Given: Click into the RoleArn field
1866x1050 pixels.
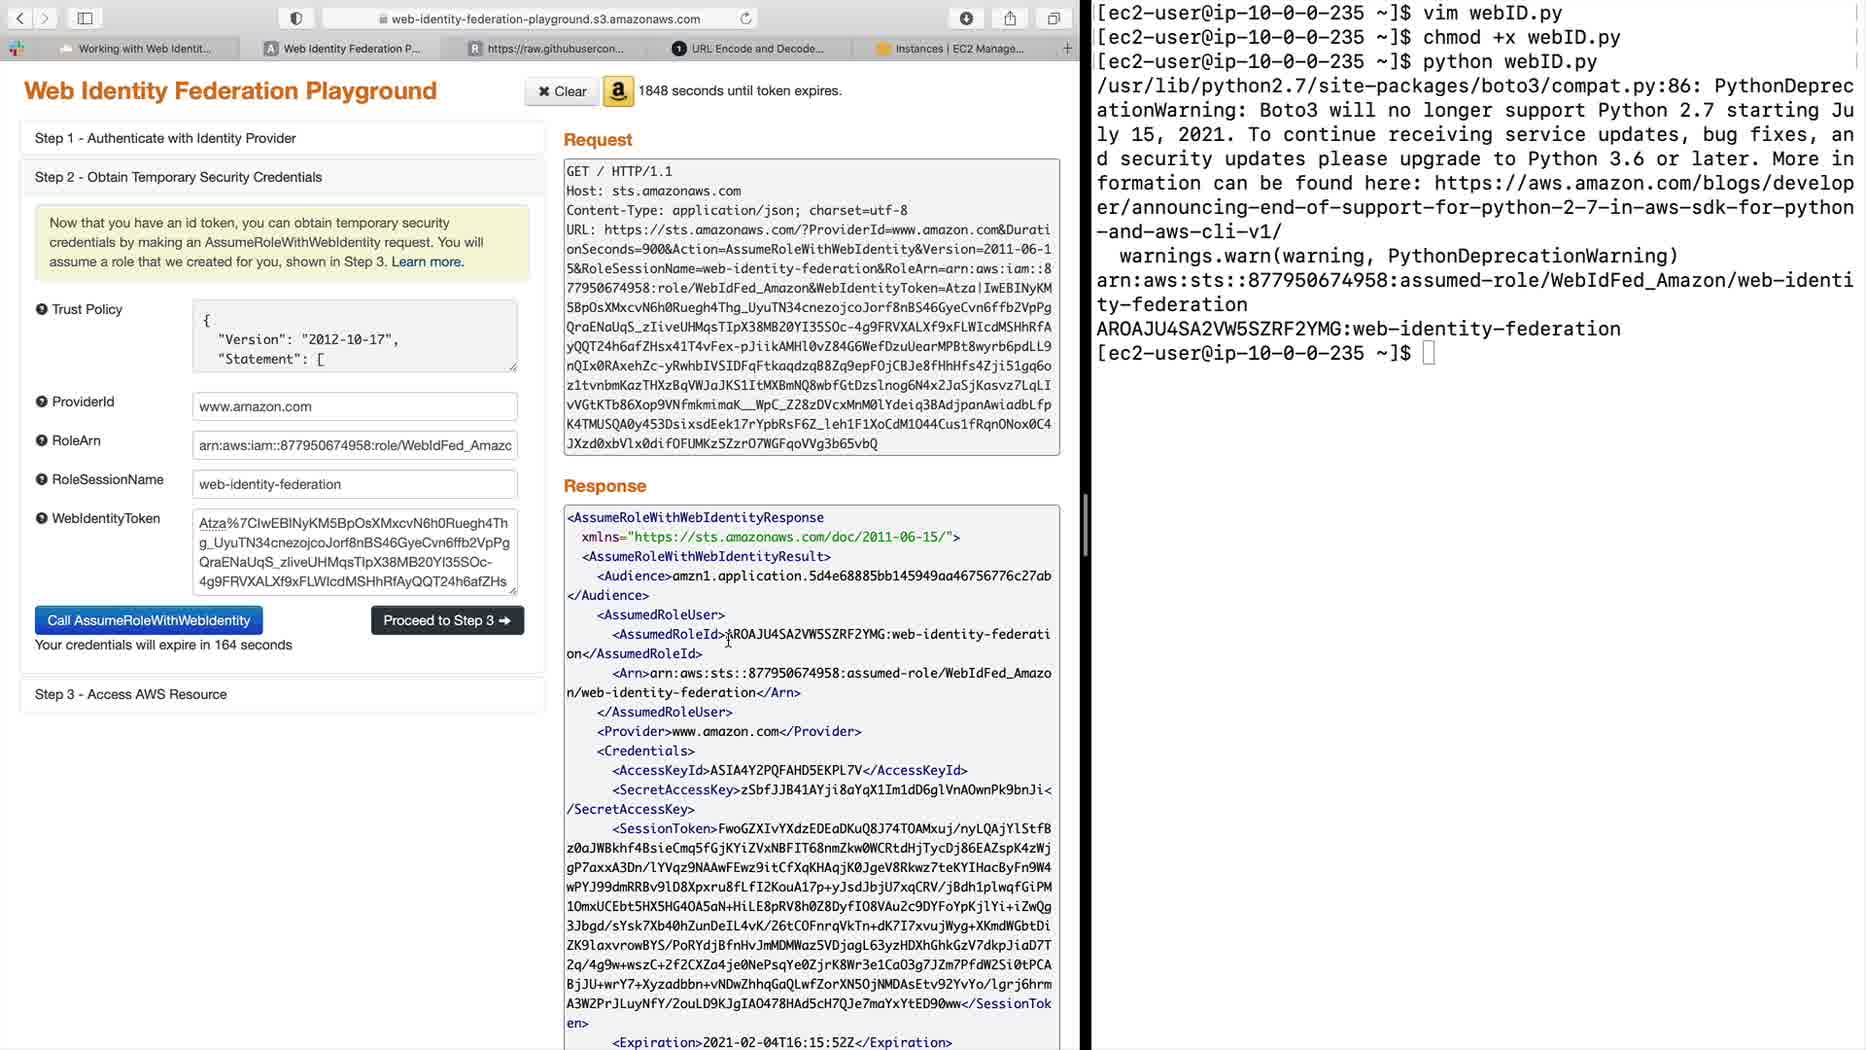Looking at the screenshot, I should click(x=355, y=445).
